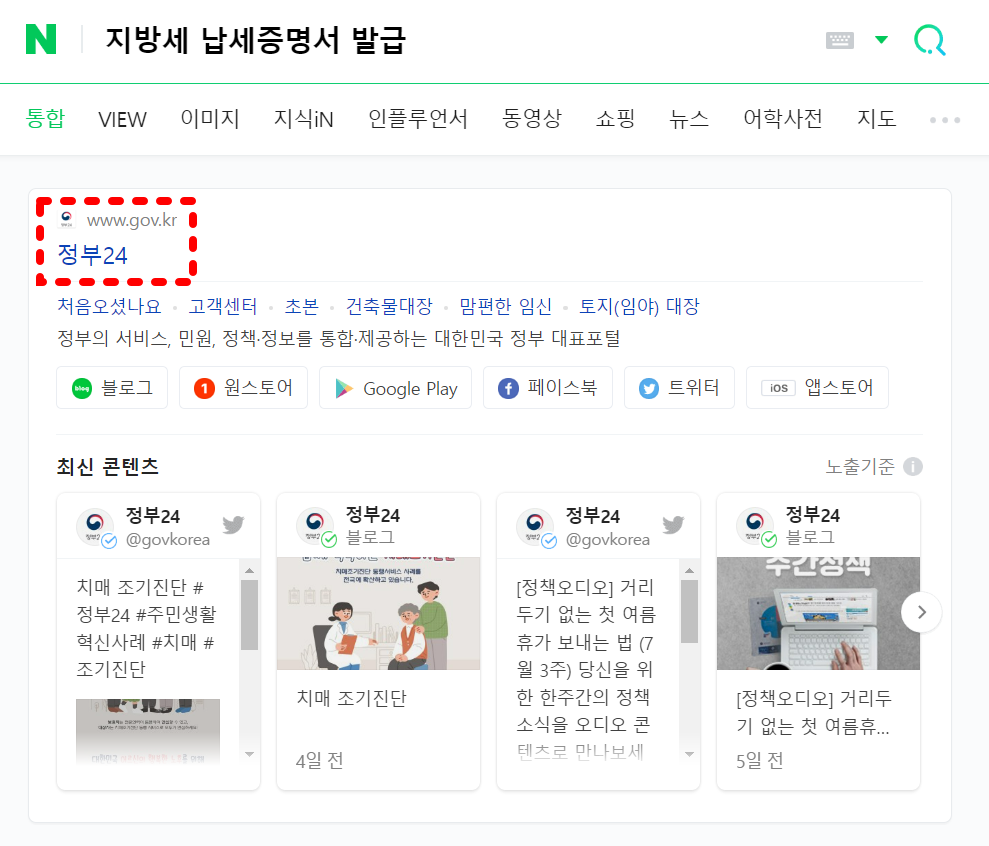
Task: Click the 정부24 avatar on the first tweet card
Action: coord(95,526)
